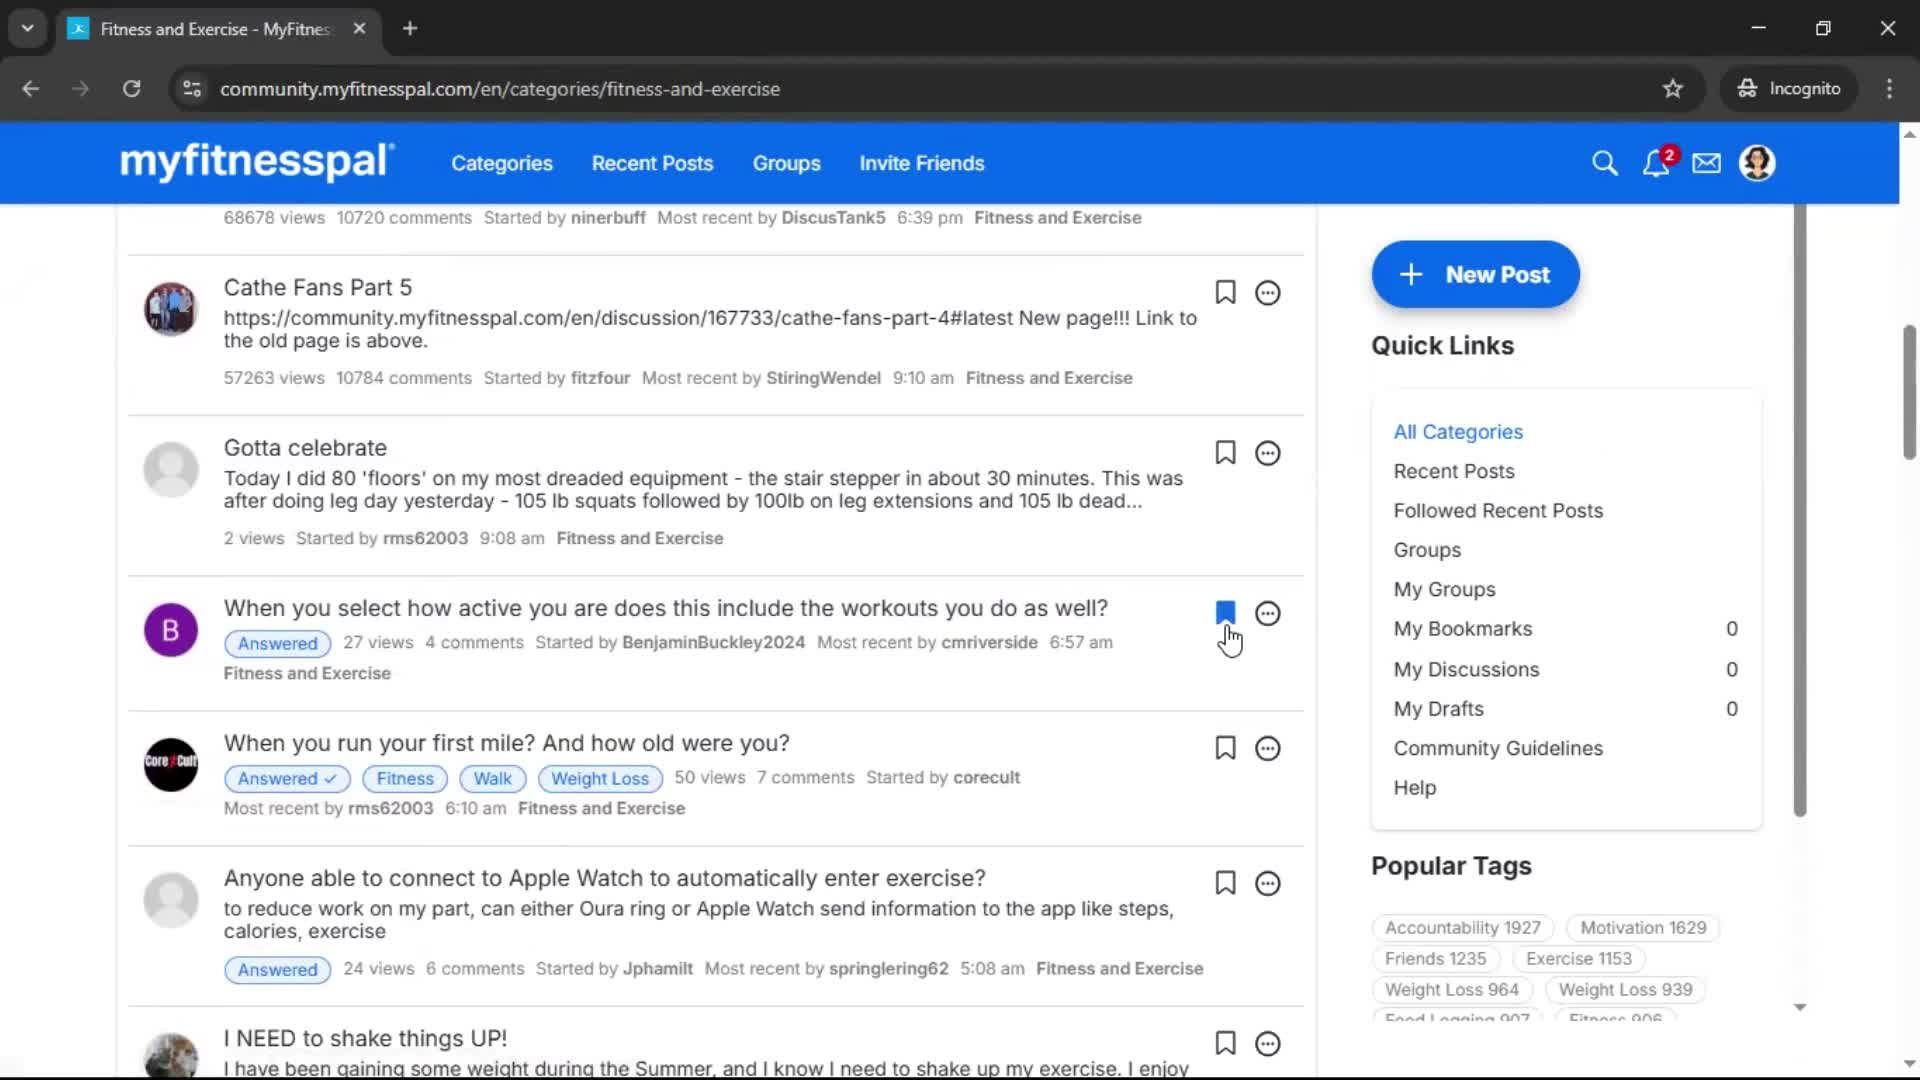Close the Fitness and Exercise tab

coord(359,29)
